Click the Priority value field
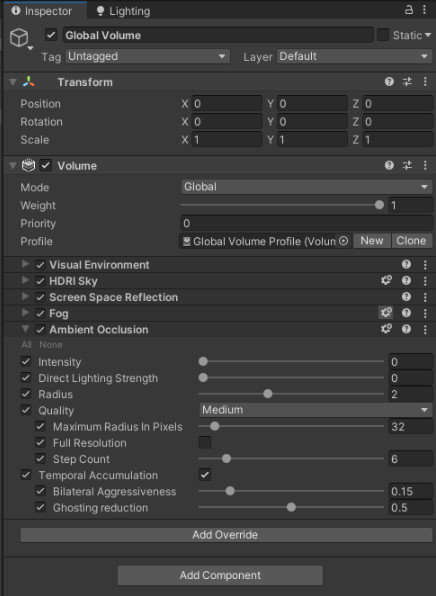The height and width of the screenshot is (596, 436). coord(306,223)
